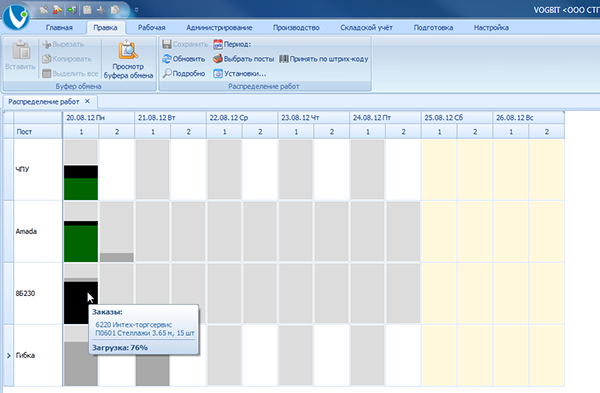Image resolution: width=600 pixels, height=393 pixels.
Task: Click the 20.08.12 Пн date header
Action: (x=98, y=117)
